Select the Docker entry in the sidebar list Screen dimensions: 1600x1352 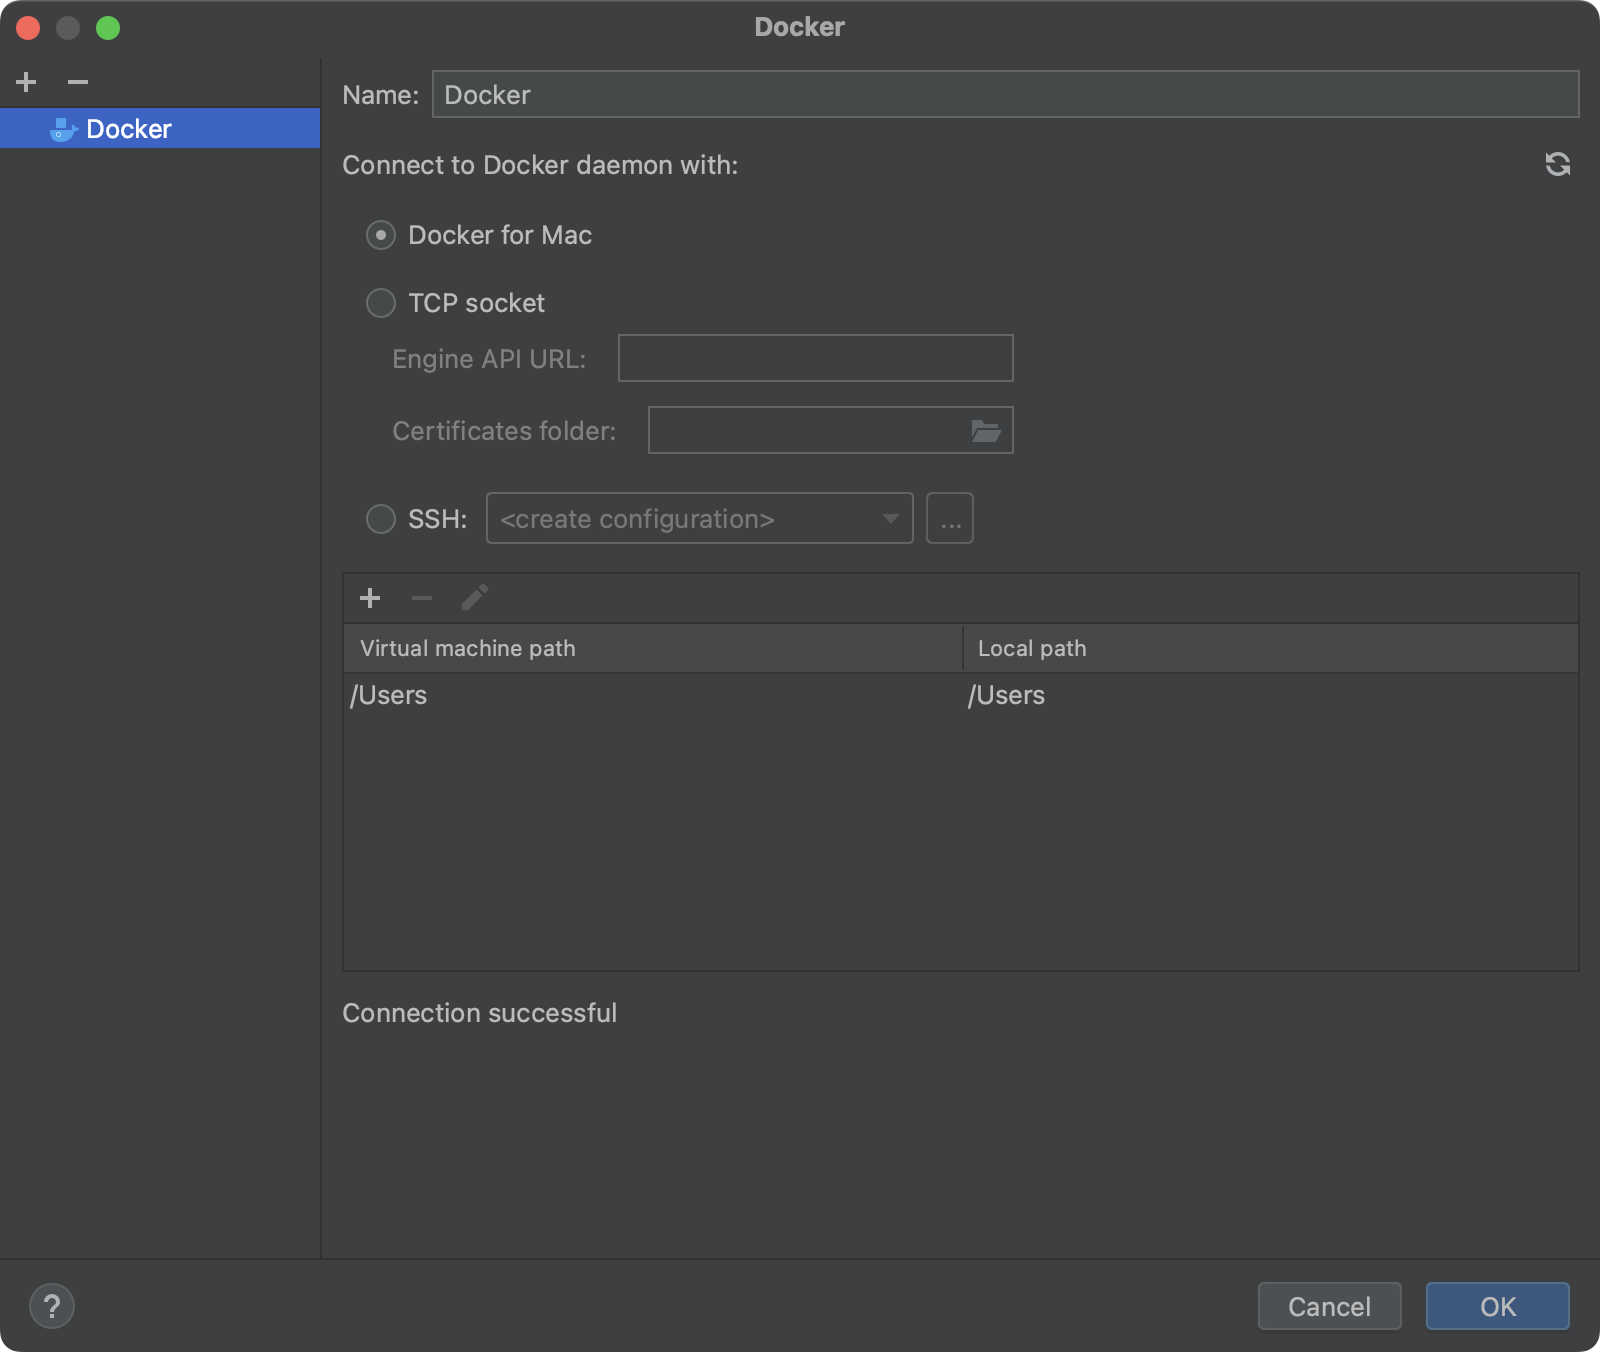point(129,129)
